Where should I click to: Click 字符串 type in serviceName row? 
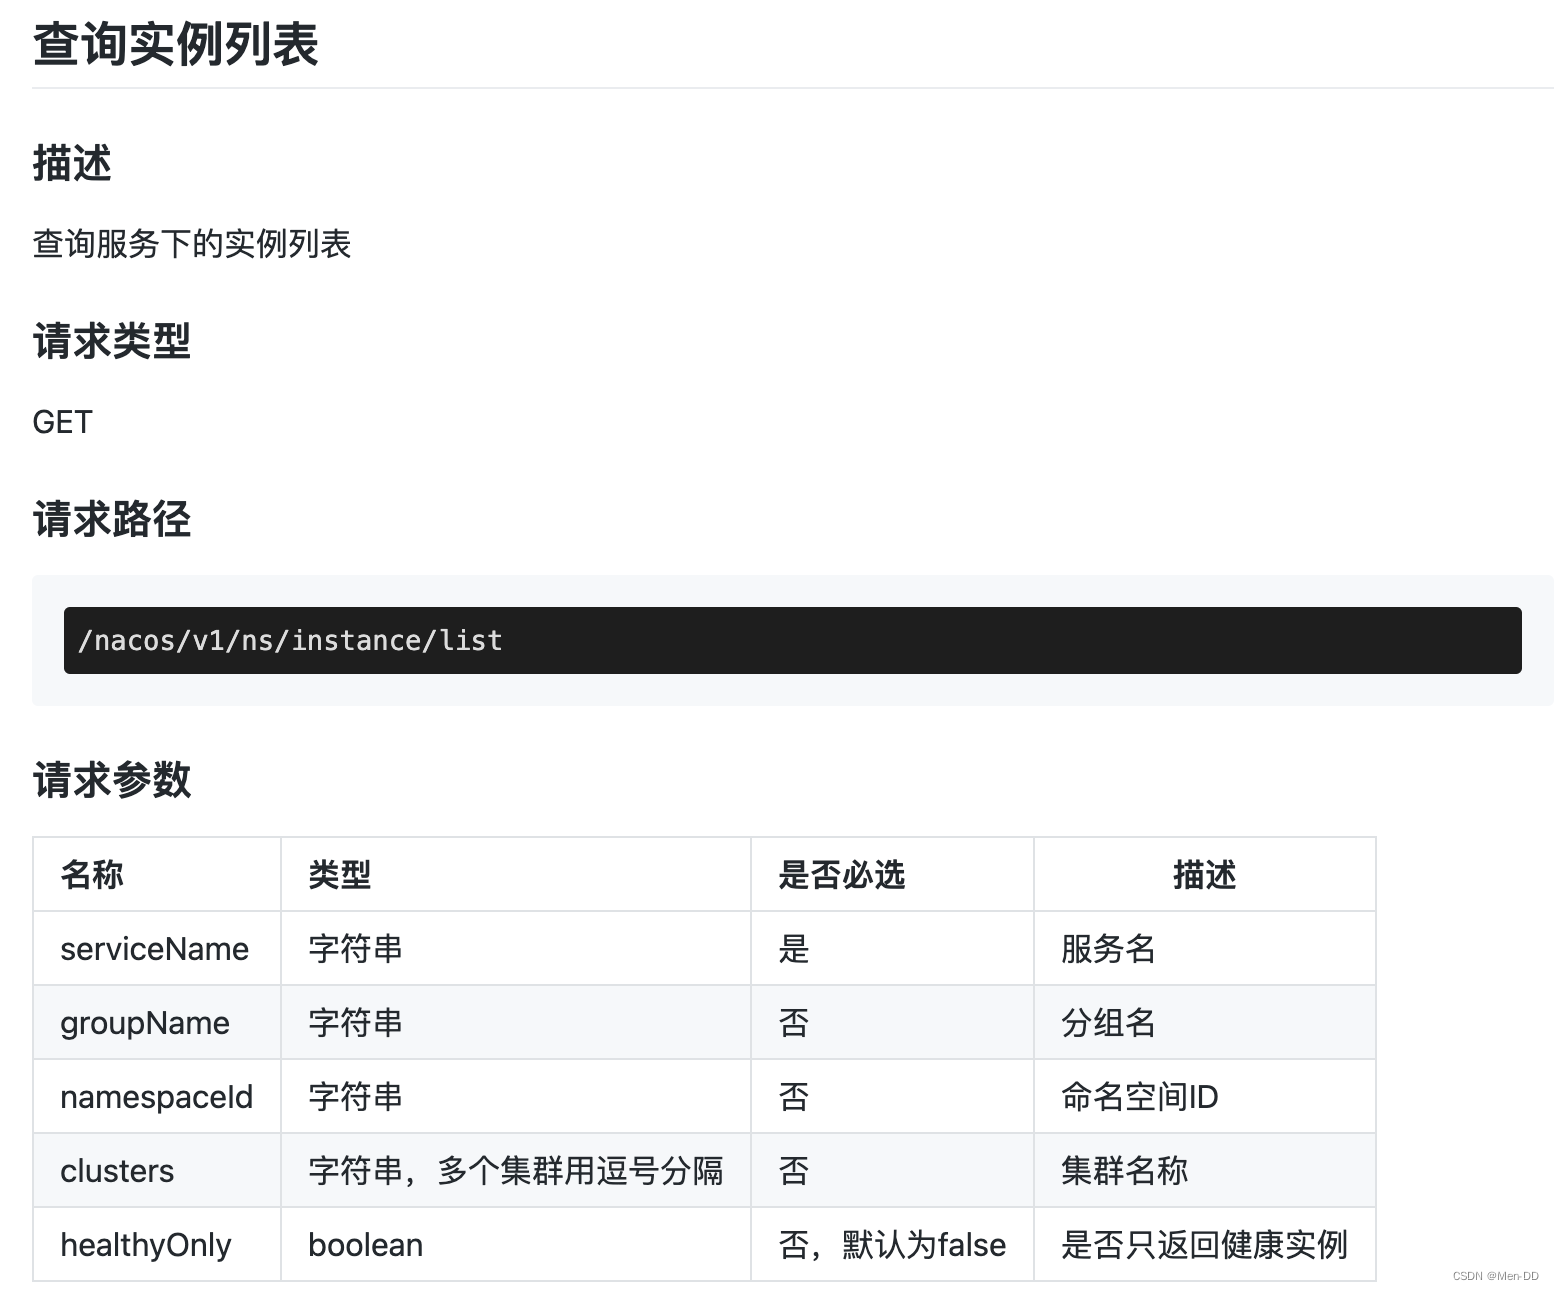coord(516,948)
